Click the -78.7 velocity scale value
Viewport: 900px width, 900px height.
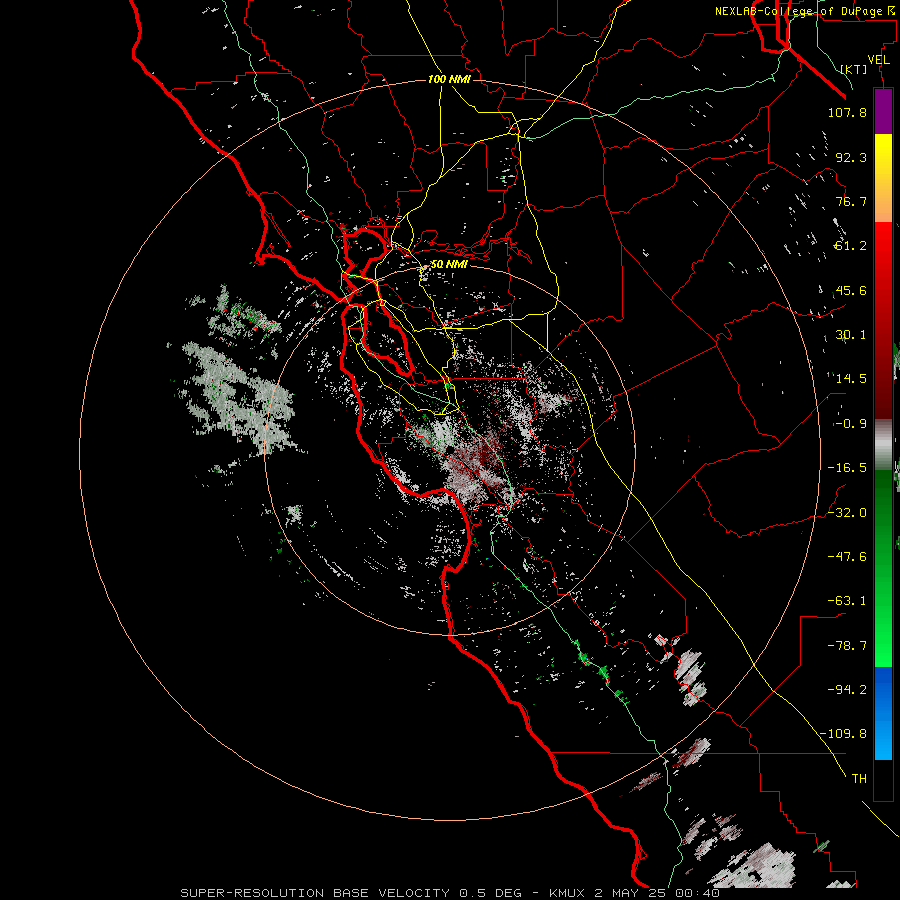coord(847,646)
